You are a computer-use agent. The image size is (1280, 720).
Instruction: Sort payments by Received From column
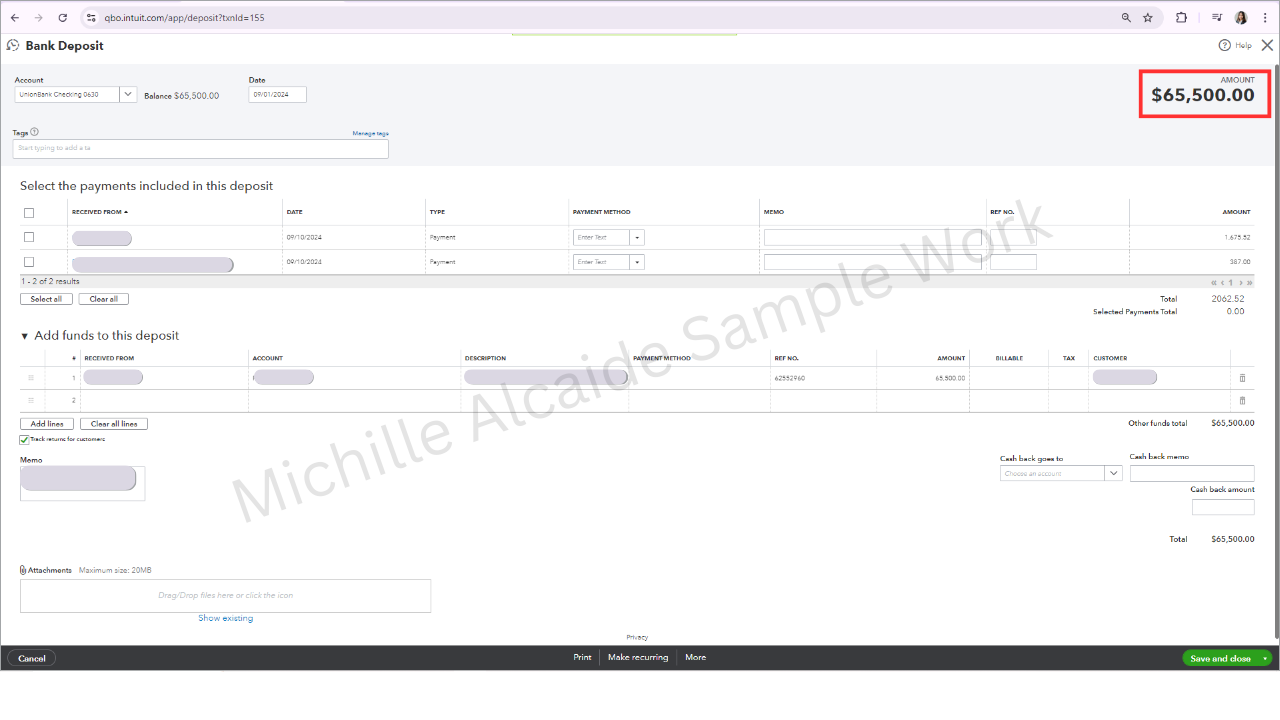coord(100,212)
